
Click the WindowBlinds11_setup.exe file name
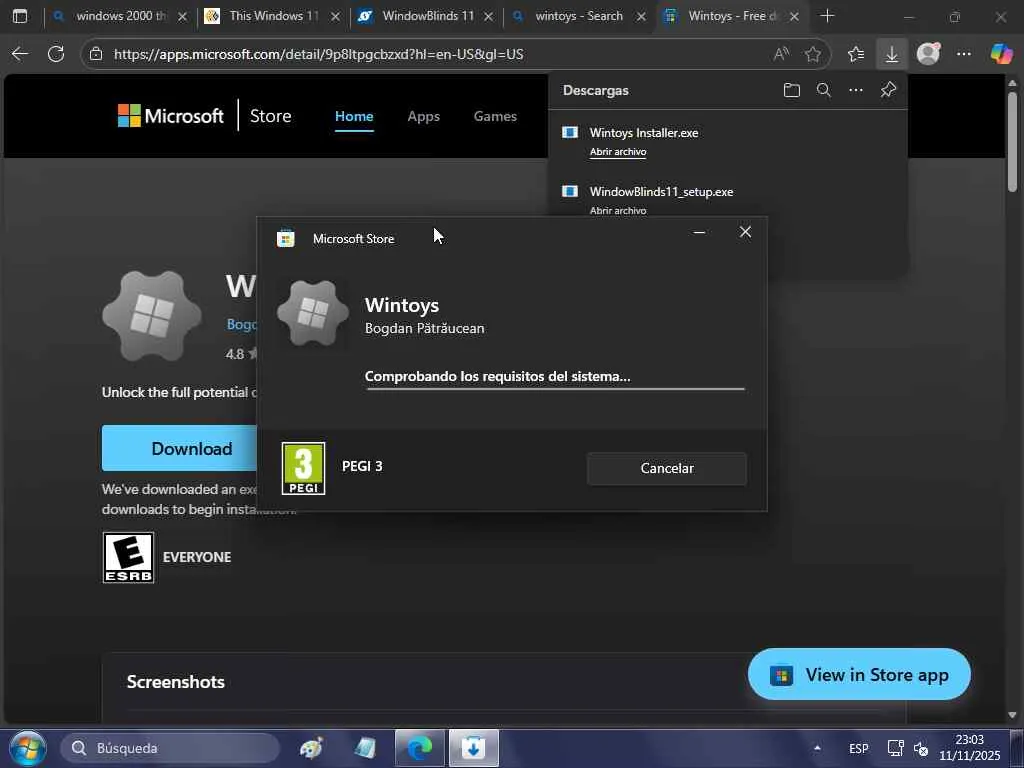[662, 191]
